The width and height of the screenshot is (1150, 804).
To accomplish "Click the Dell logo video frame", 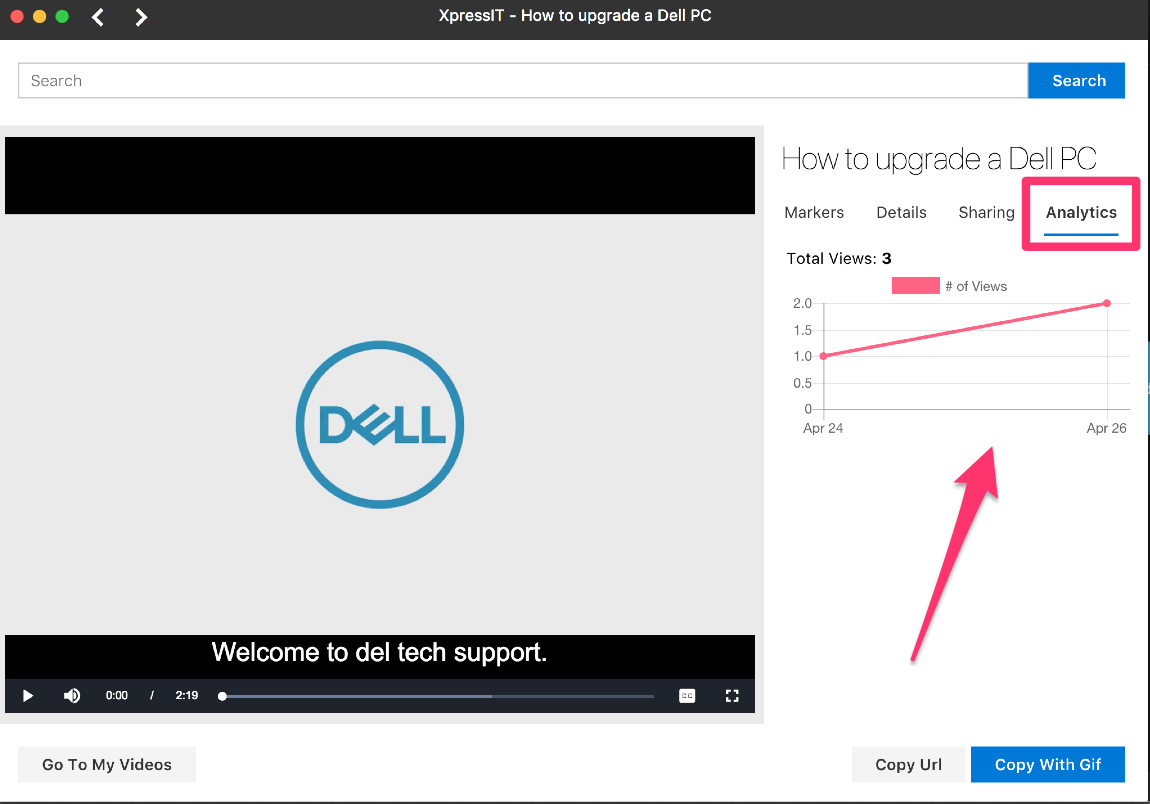I will 380,425.
